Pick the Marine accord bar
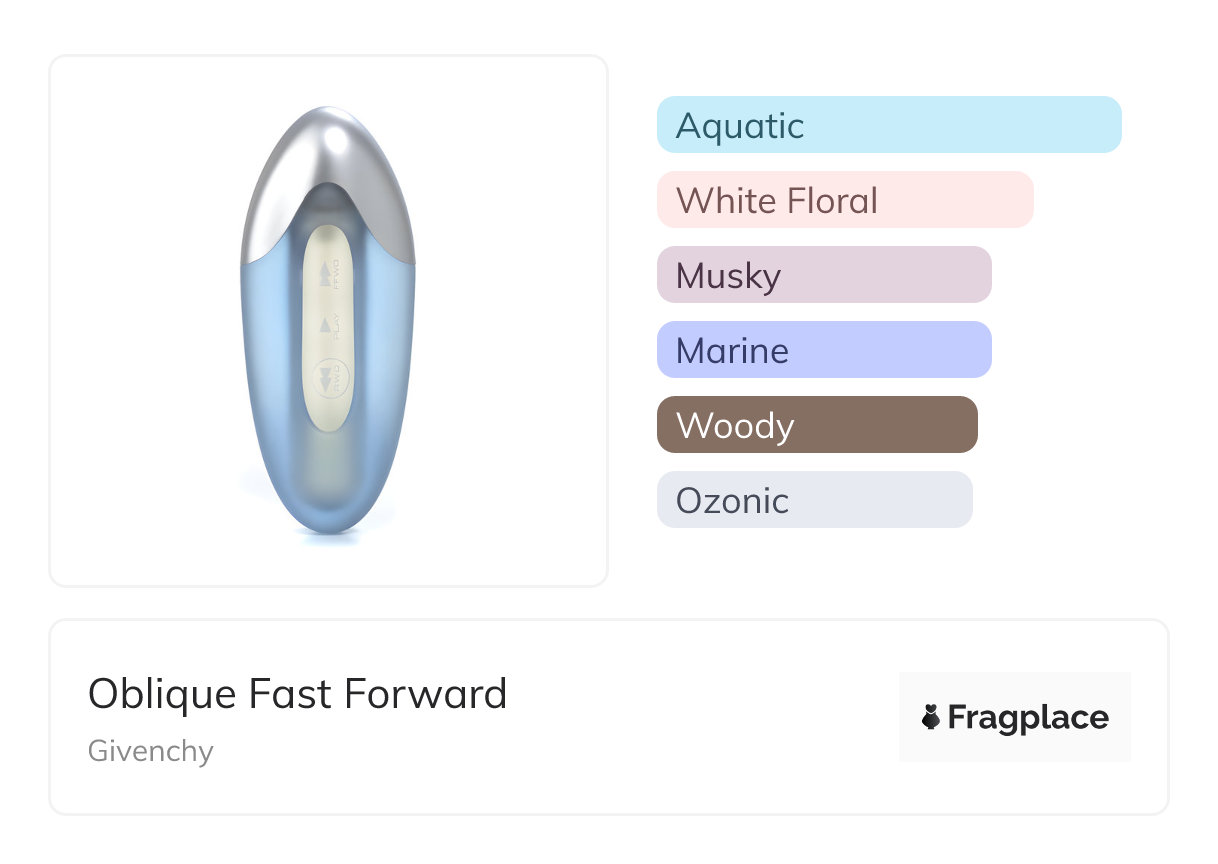This screenshot has width=1218, height=864. 823,350
